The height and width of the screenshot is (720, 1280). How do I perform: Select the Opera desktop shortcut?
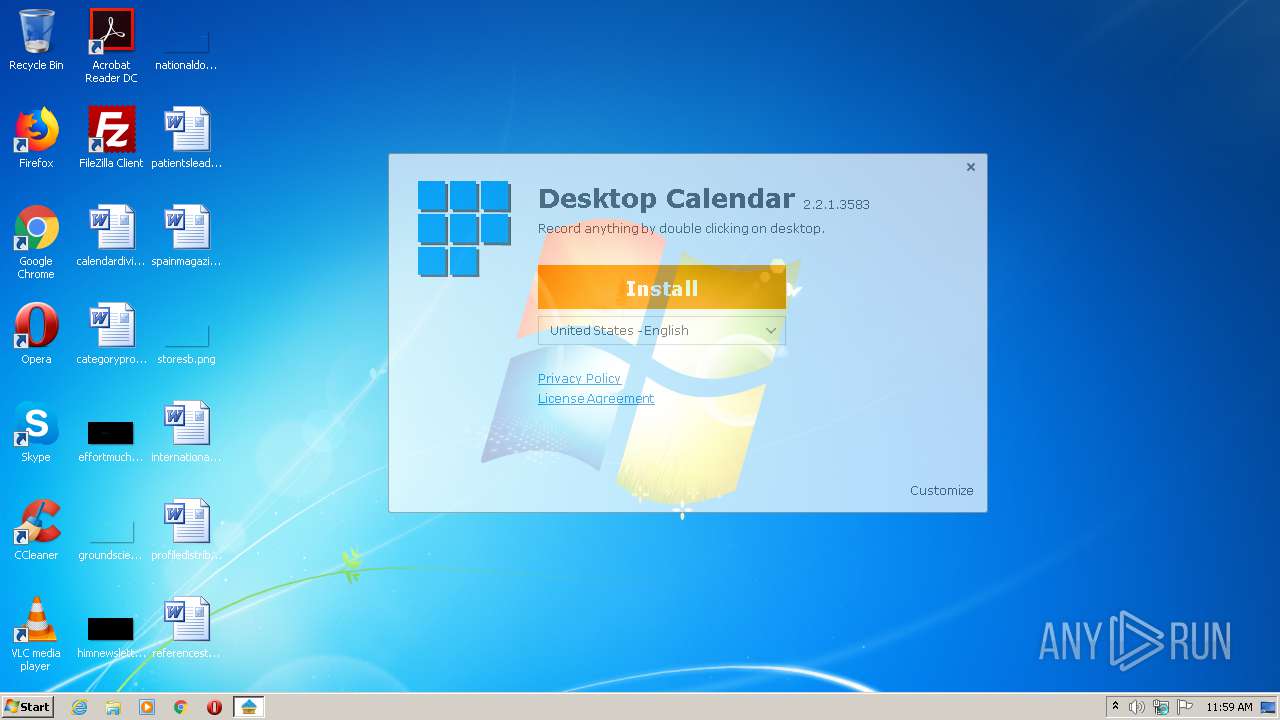36,334
